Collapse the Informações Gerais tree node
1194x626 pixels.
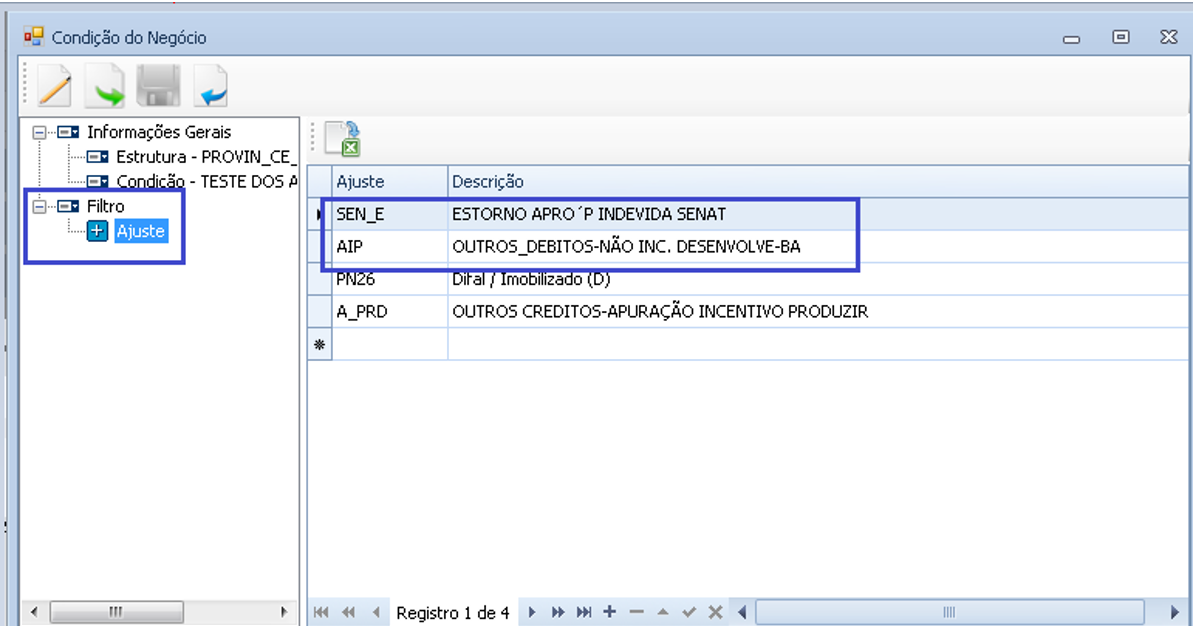[x=40, y=132]
